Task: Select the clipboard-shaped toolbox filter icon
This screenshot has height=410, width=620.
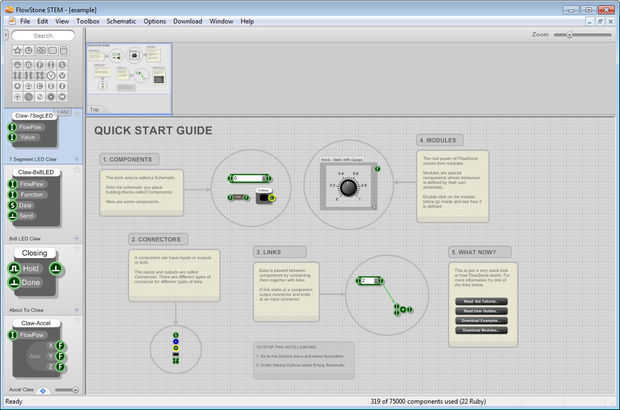Action: 64,51
